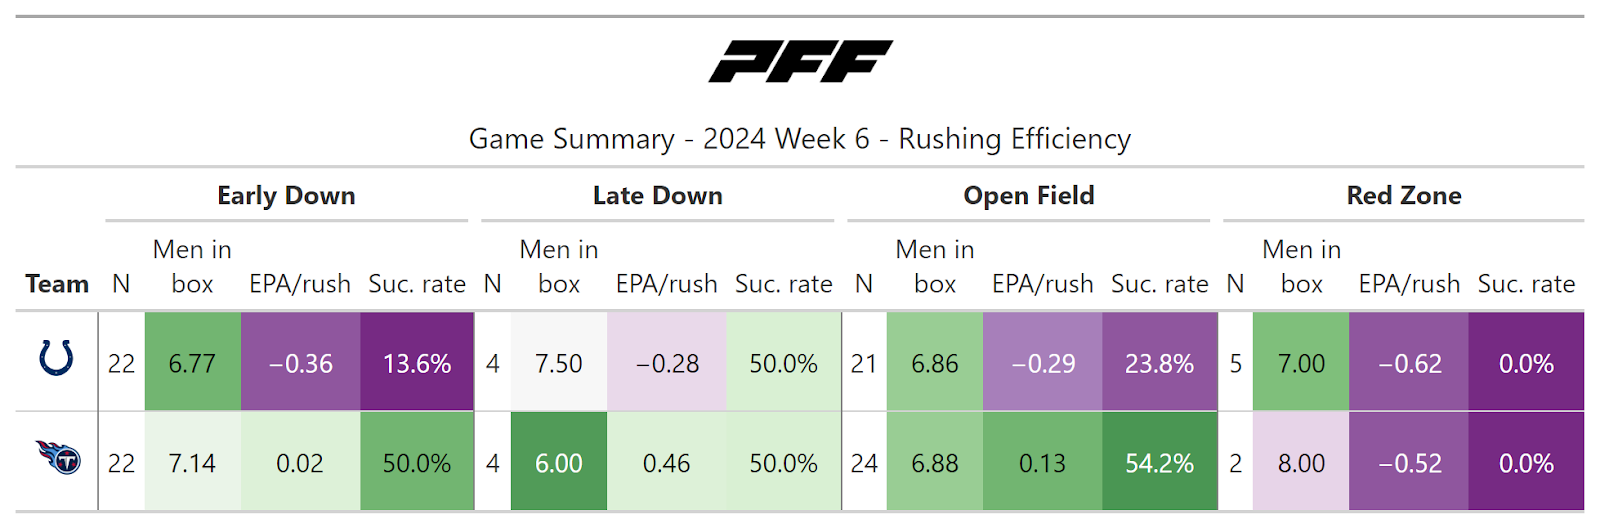Viewport: 1600px width, 528px height.
Task: Click the Tennessee Titans team logo
Action: pos(58,458)
